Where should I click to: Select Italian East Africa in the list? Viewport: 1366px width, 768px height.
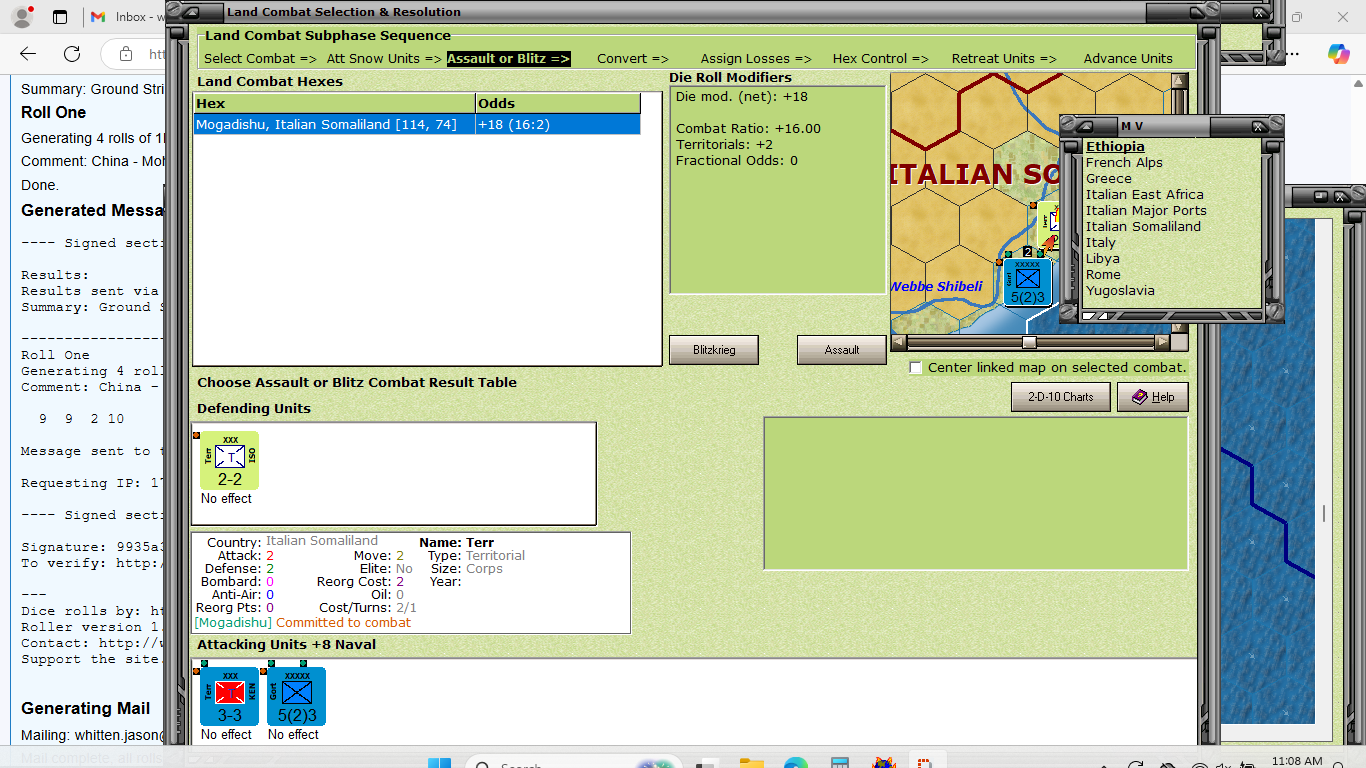1145,195
